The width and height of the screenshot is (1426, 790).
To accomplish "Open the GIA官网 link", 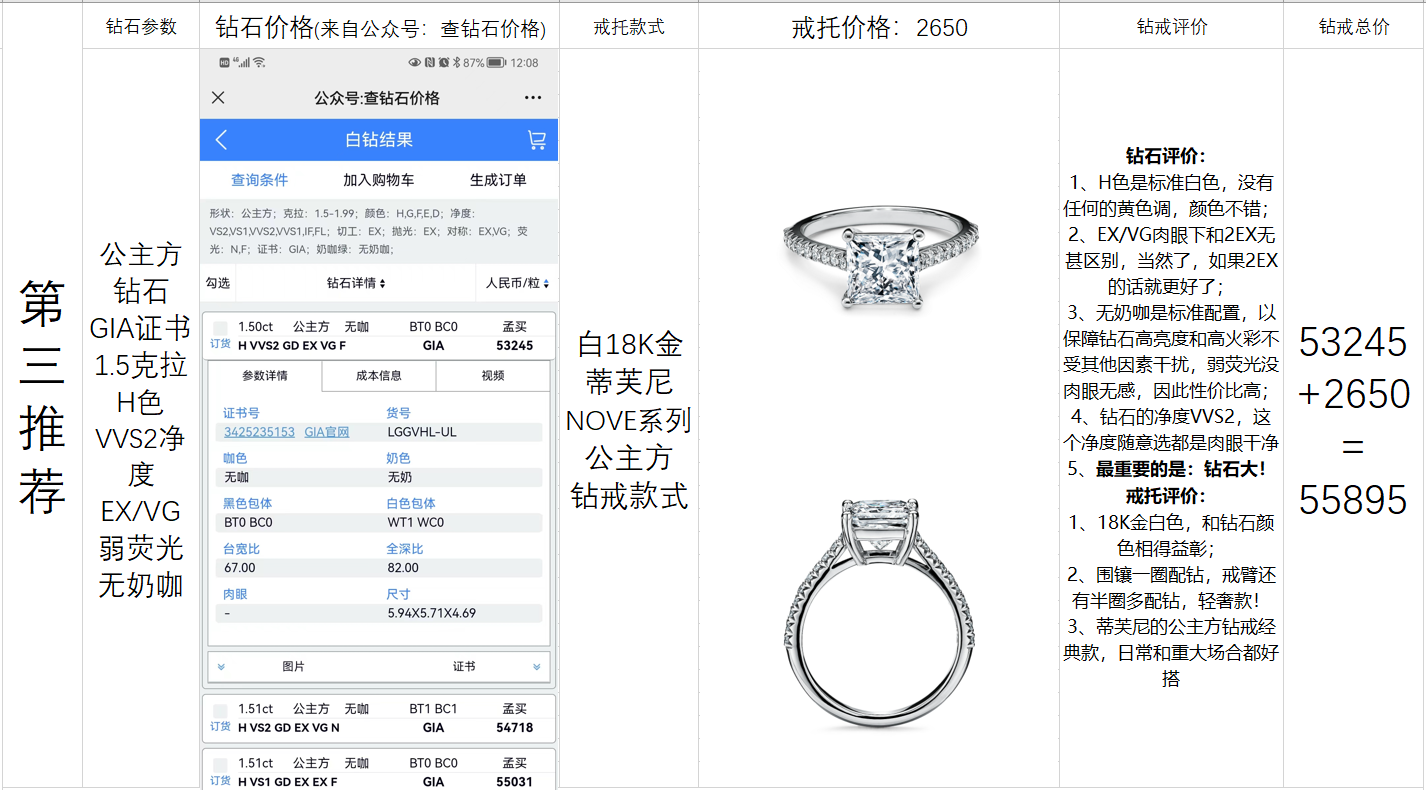I will (x=327, y=432).
